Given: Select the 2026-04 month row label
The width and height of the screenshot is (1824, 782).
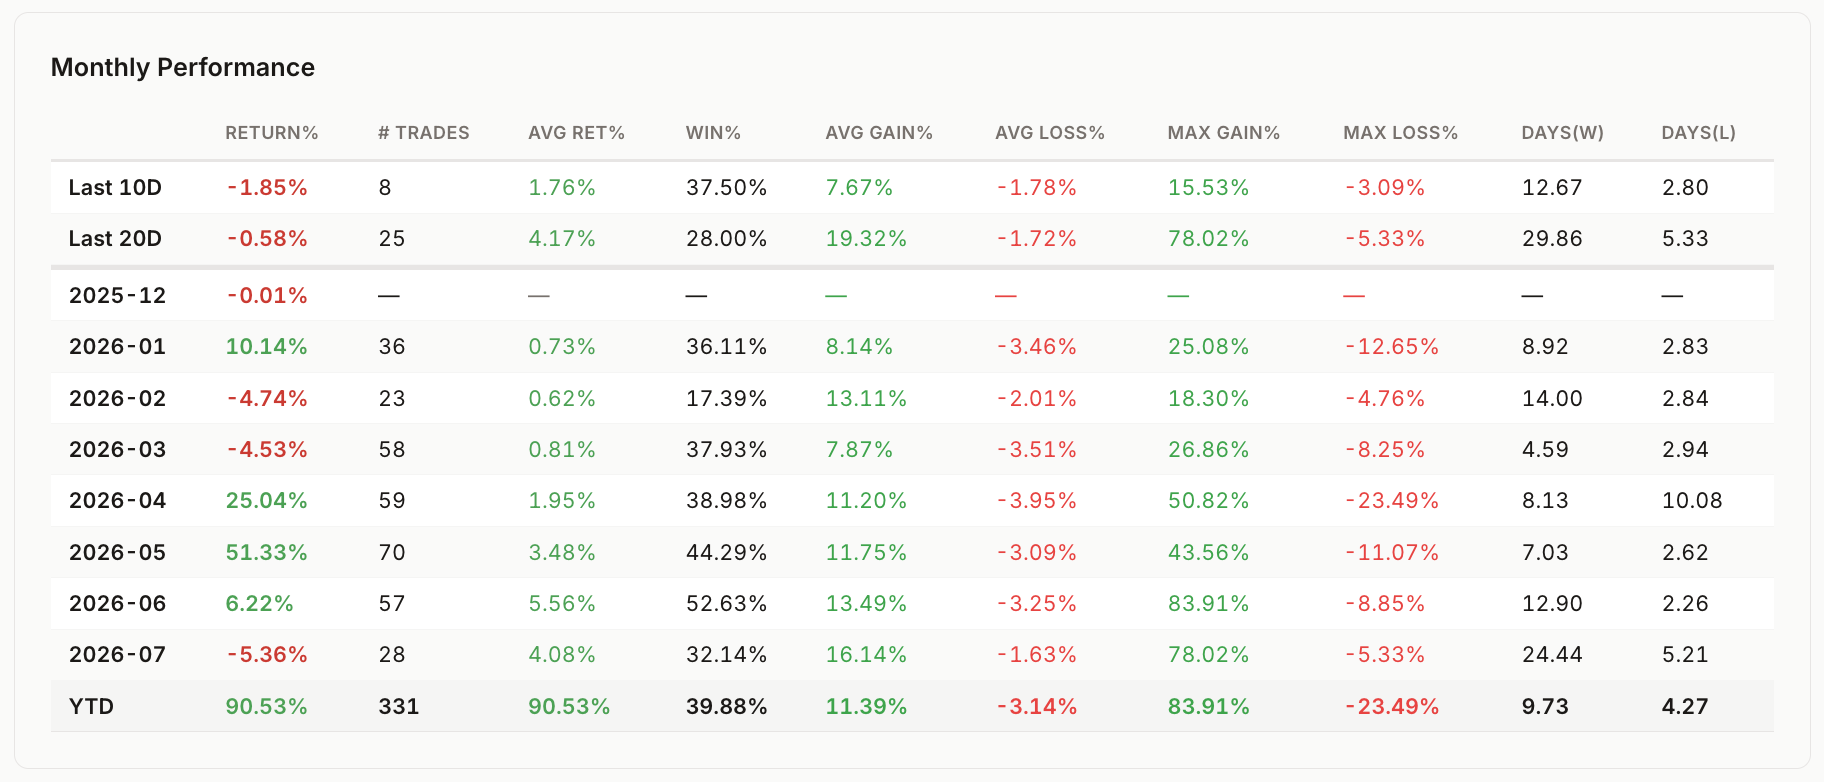Looking at the screenshot, I should [118, 501].
